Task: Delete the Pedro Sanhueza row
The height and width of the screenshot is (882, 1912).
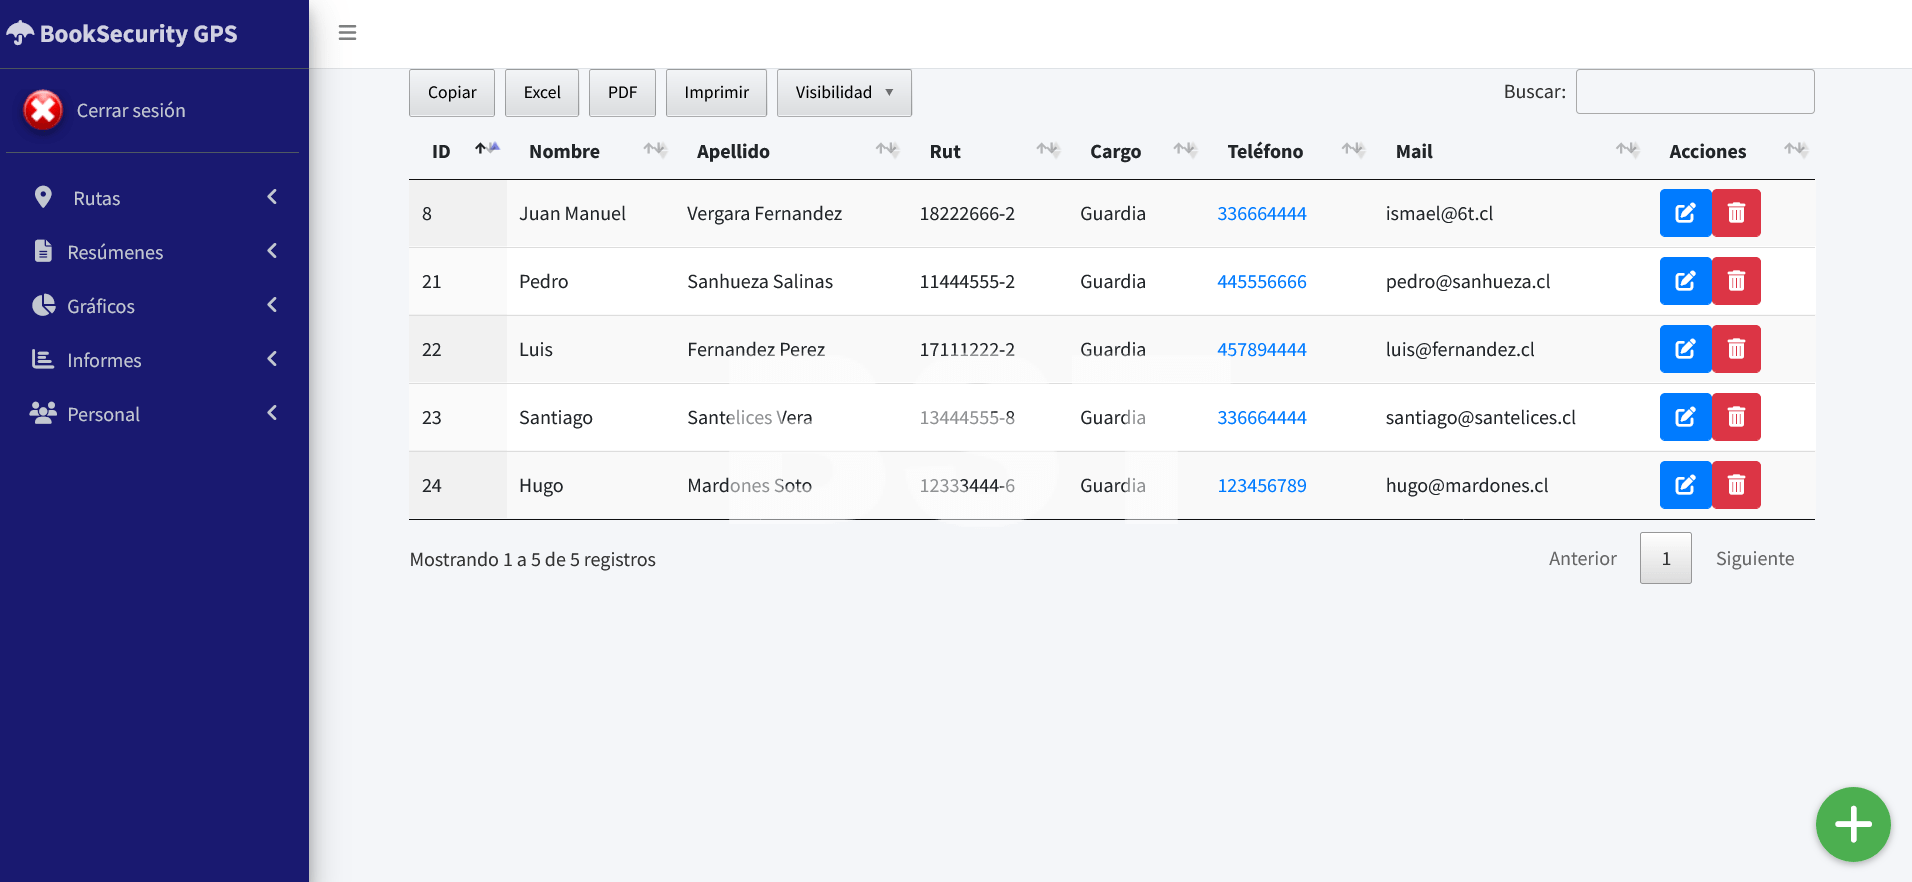Action: [x=1736, y=281]
